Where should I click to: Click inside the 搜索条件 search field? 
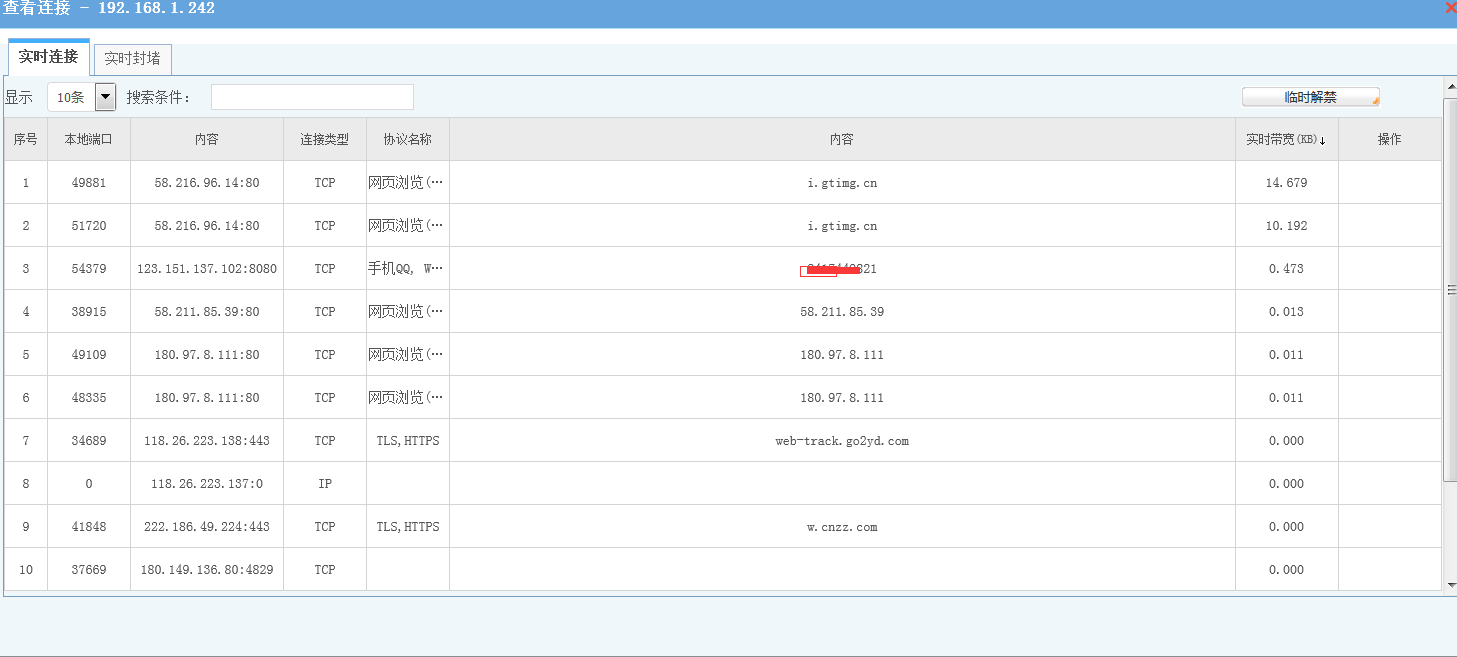(x=311, y=96)
